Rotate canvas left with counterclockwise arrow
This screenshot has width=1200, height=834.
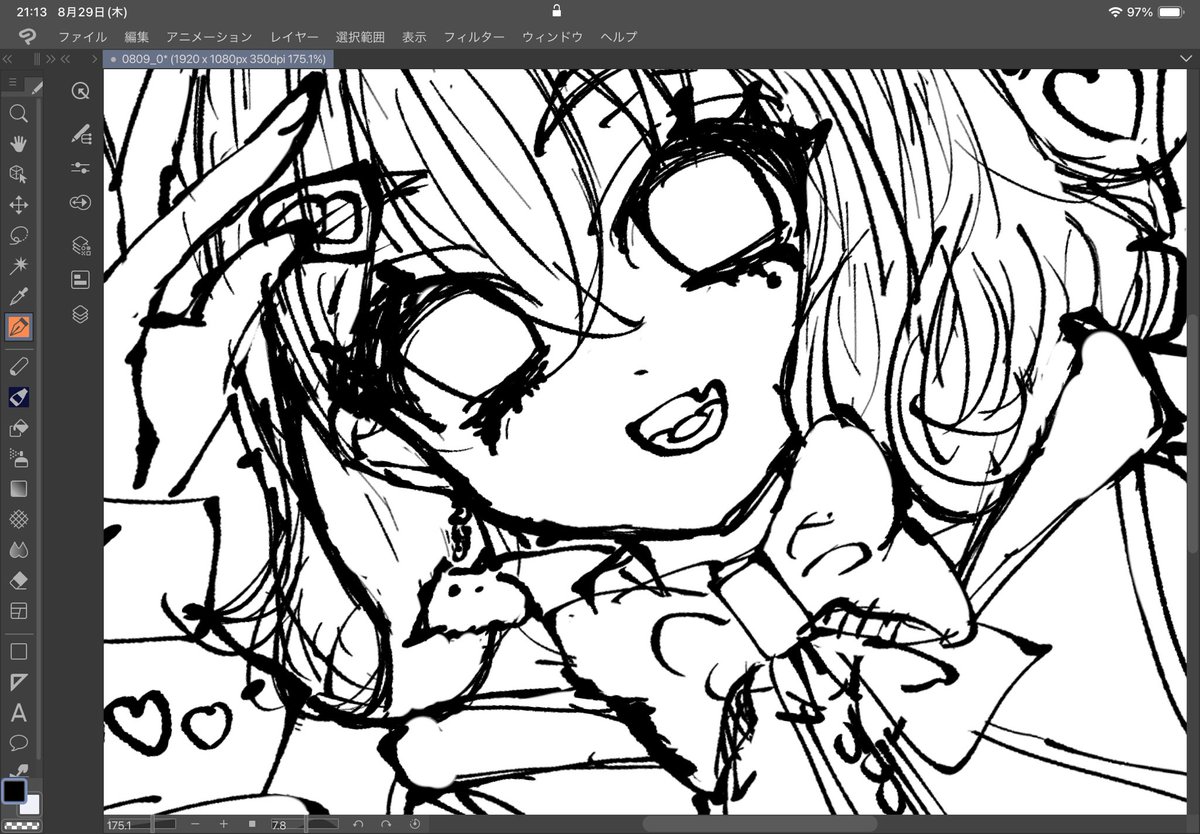pyautogui.click(x=358, y=824)
